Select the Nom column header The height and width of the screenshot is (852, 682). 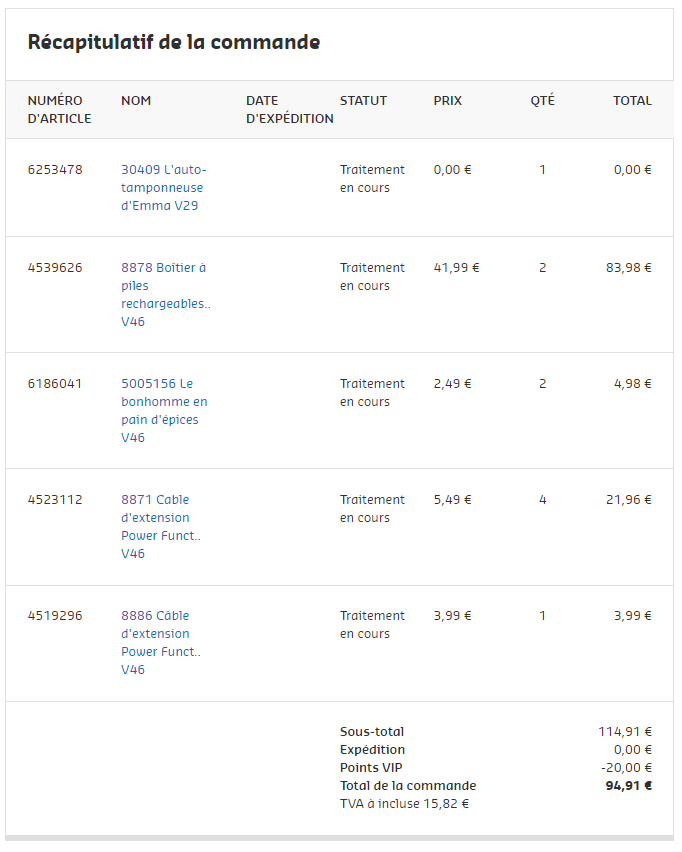tap(136, 100)
